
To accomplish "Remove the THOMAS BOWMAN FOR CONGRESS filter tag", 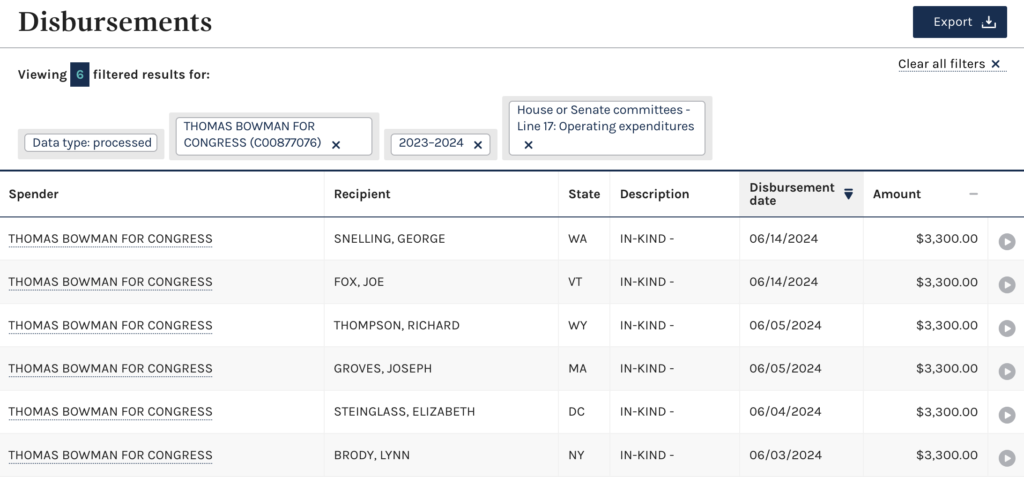I will (336, 145).
